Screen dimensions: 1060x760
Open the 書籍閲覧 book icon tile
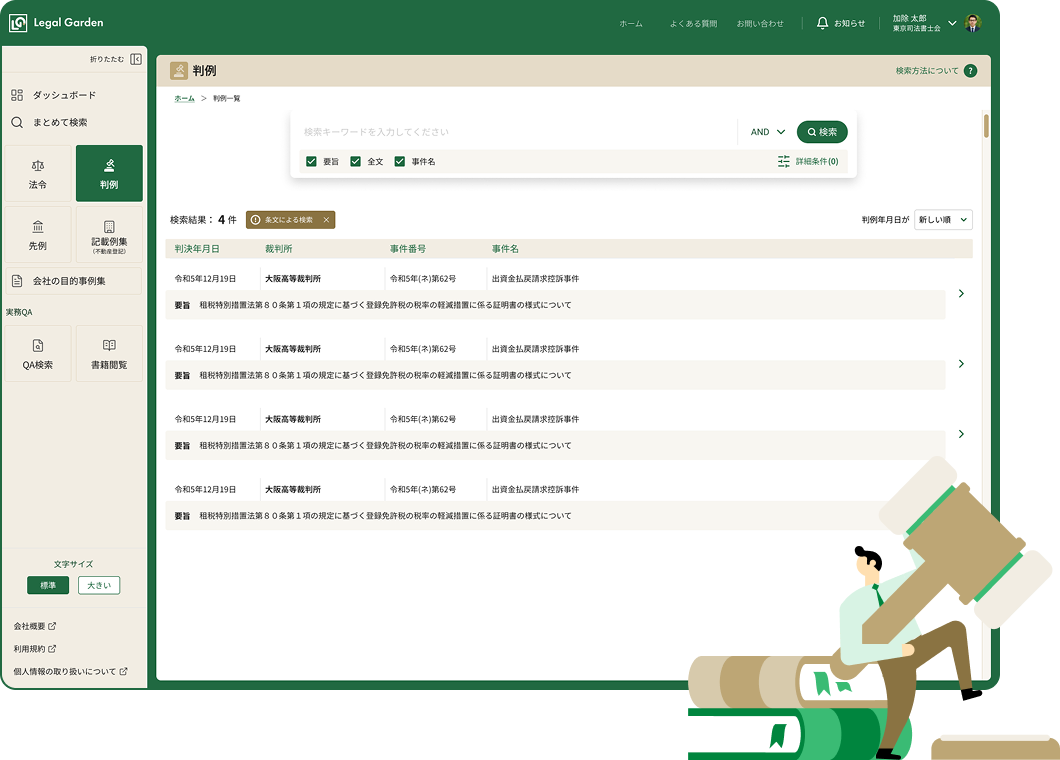pyautogui.click(x=109, y=354)
